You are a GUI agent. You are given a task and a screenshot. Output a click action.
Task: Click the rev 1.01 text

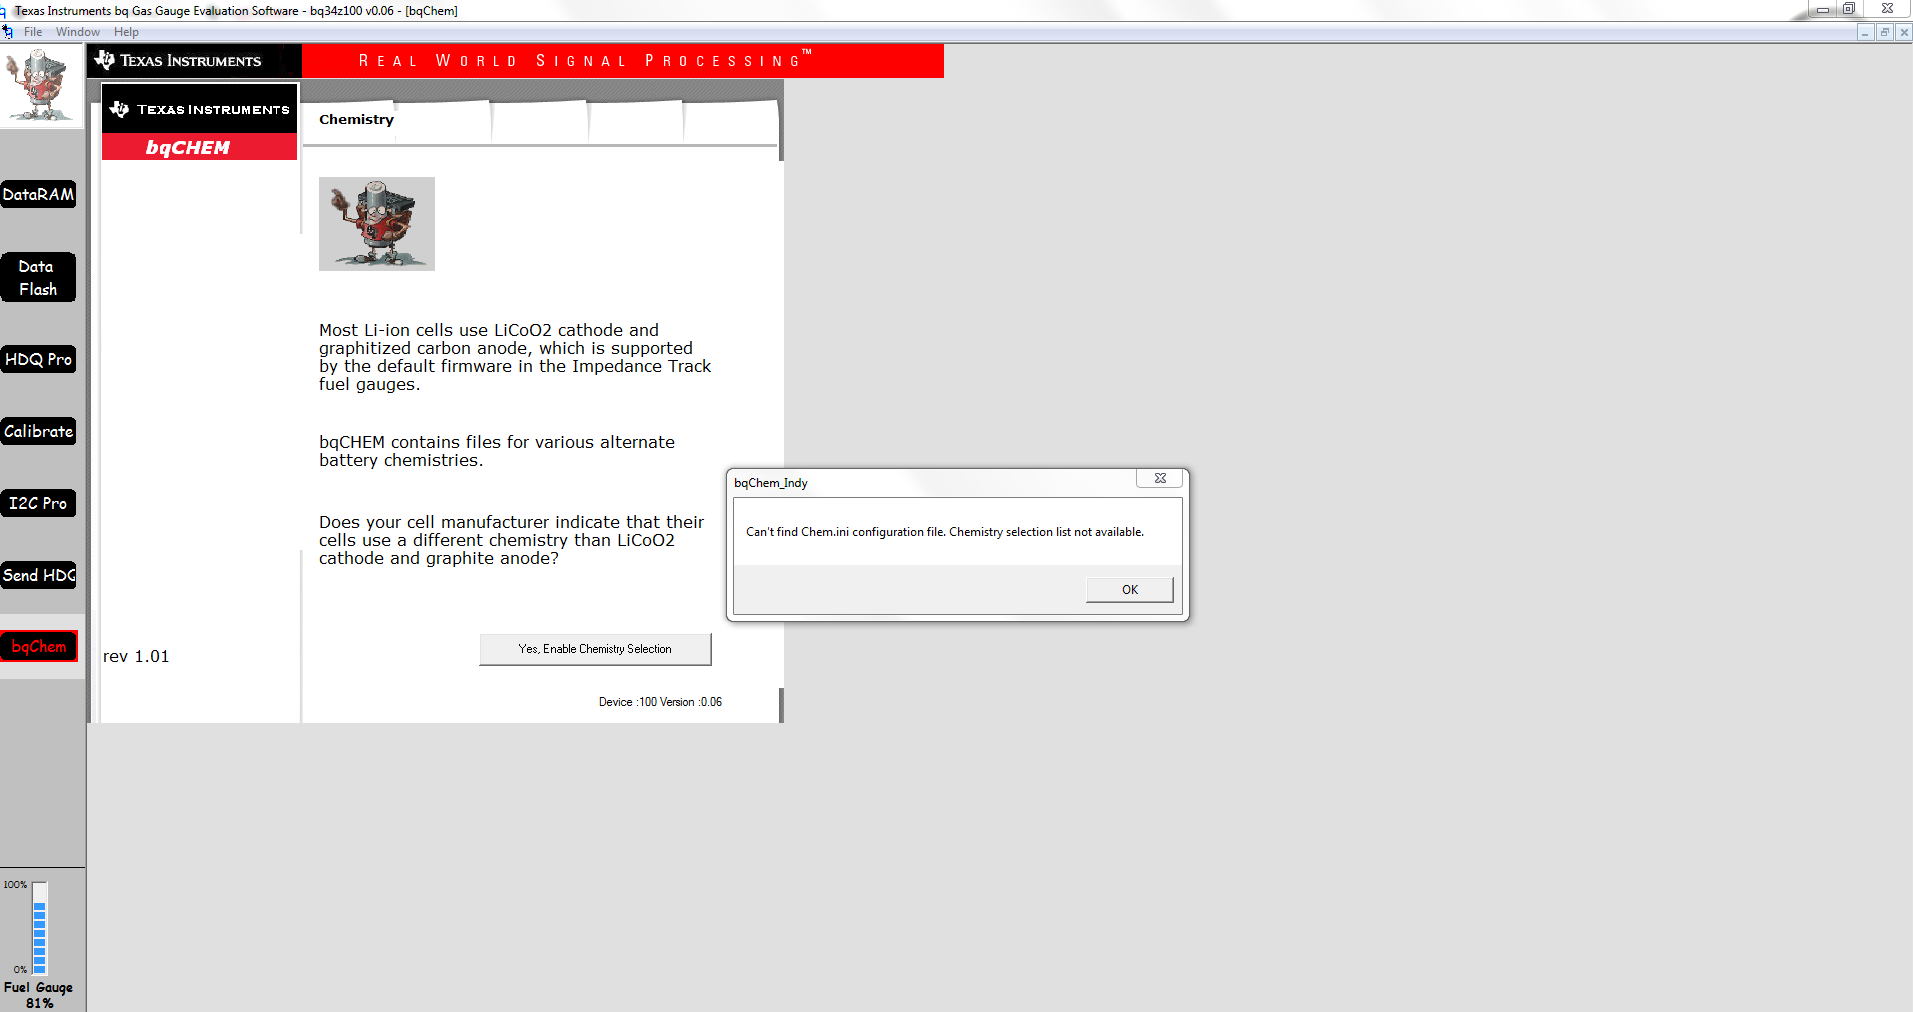136,657
